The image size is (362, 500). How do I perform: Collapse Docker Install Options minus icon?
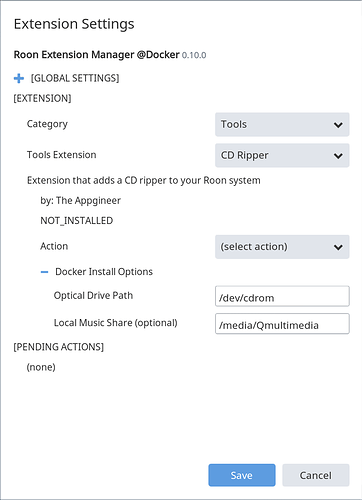44,272
